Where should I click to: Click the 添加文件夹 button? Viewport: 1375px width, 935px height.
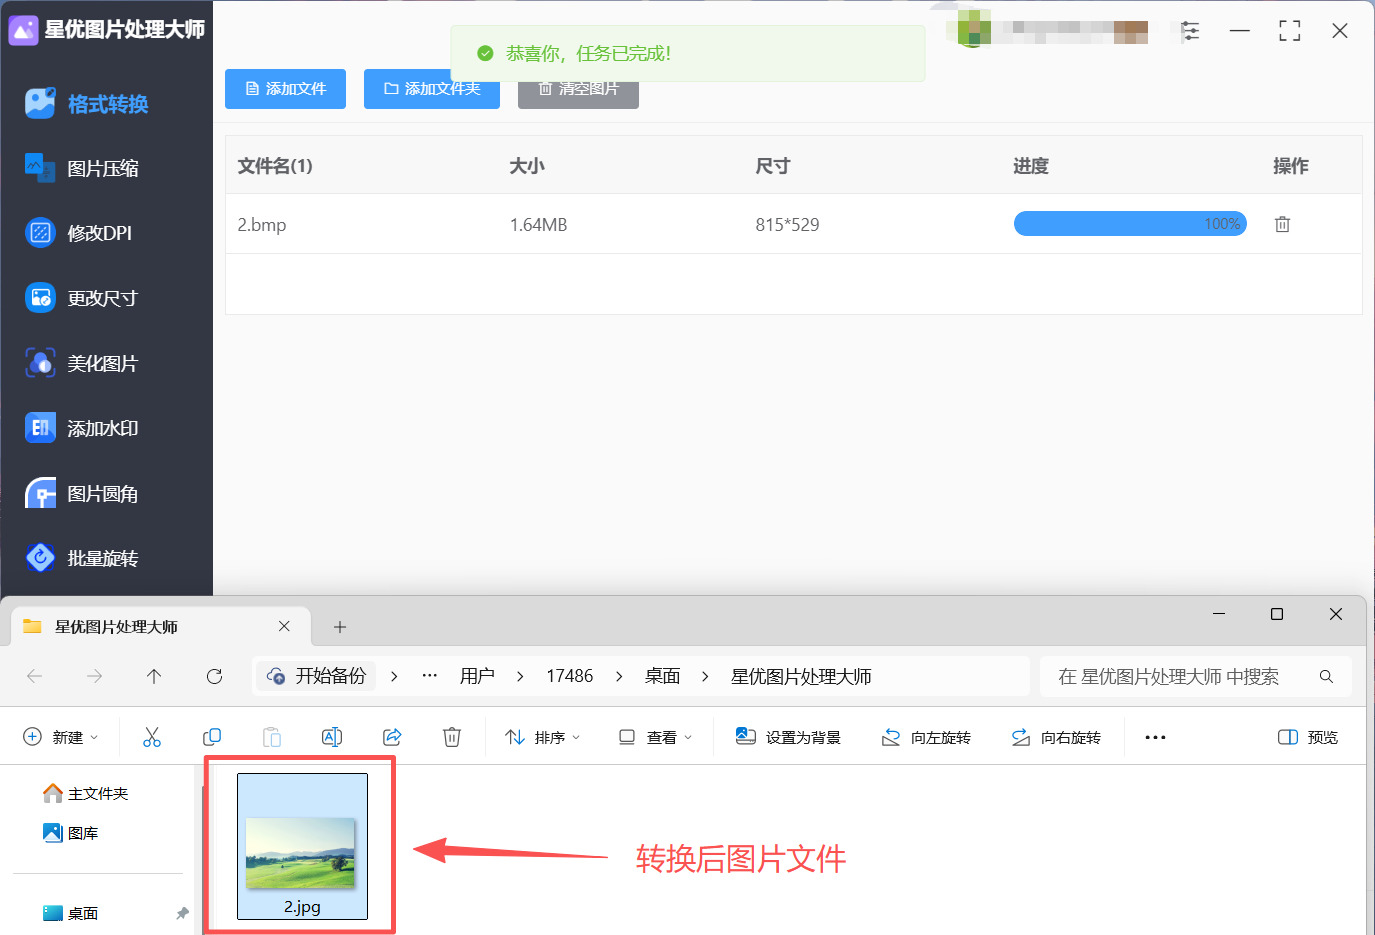pyautogui.click(x=432, y=89)
